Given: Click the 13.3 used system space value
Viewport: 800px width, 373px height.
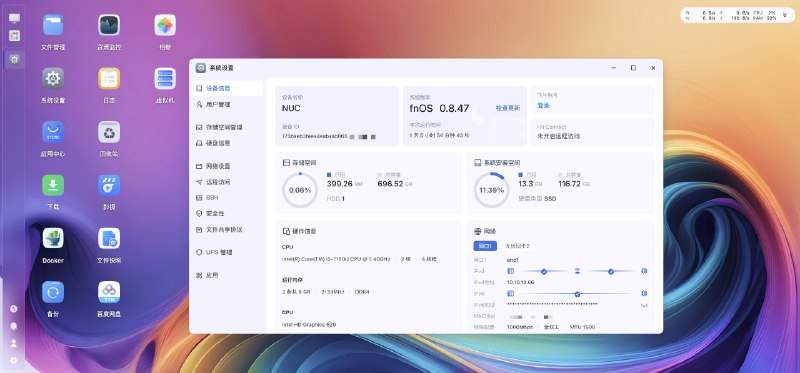Looking at the screenshot, I should pyautogui.click(x=526, y=184).
